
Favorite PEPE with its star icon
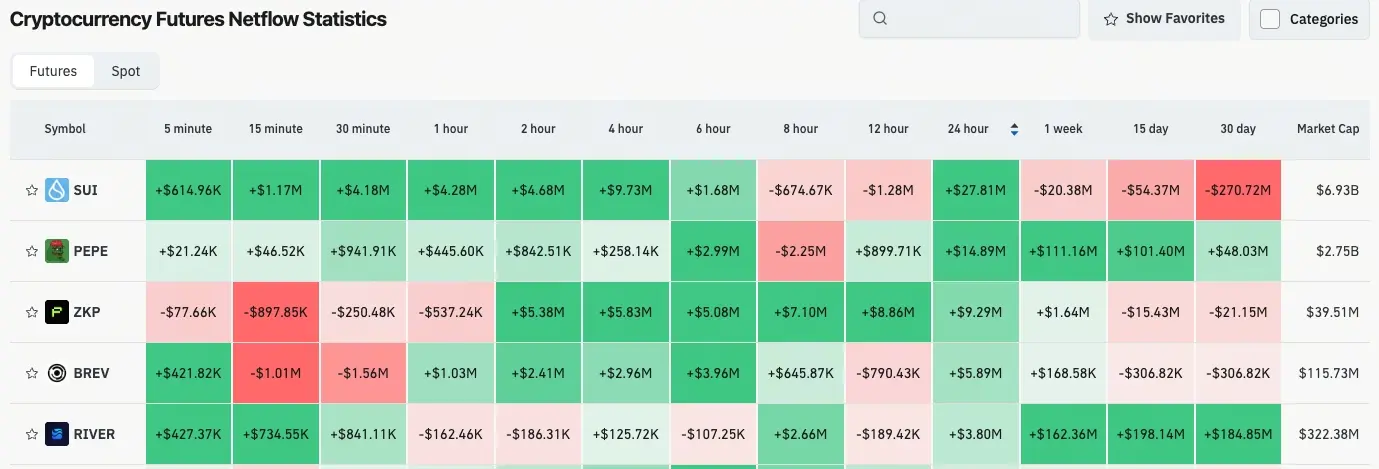click(32, 251)
